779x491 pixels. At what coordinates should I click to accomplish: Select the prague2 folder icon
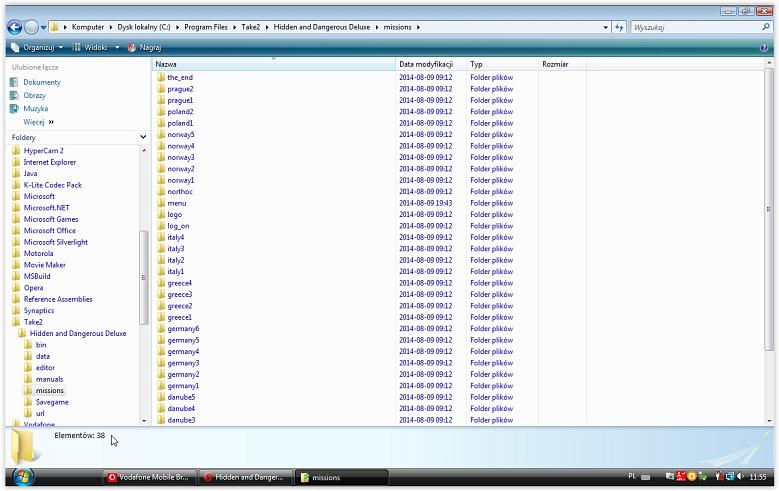click(161, 89)
